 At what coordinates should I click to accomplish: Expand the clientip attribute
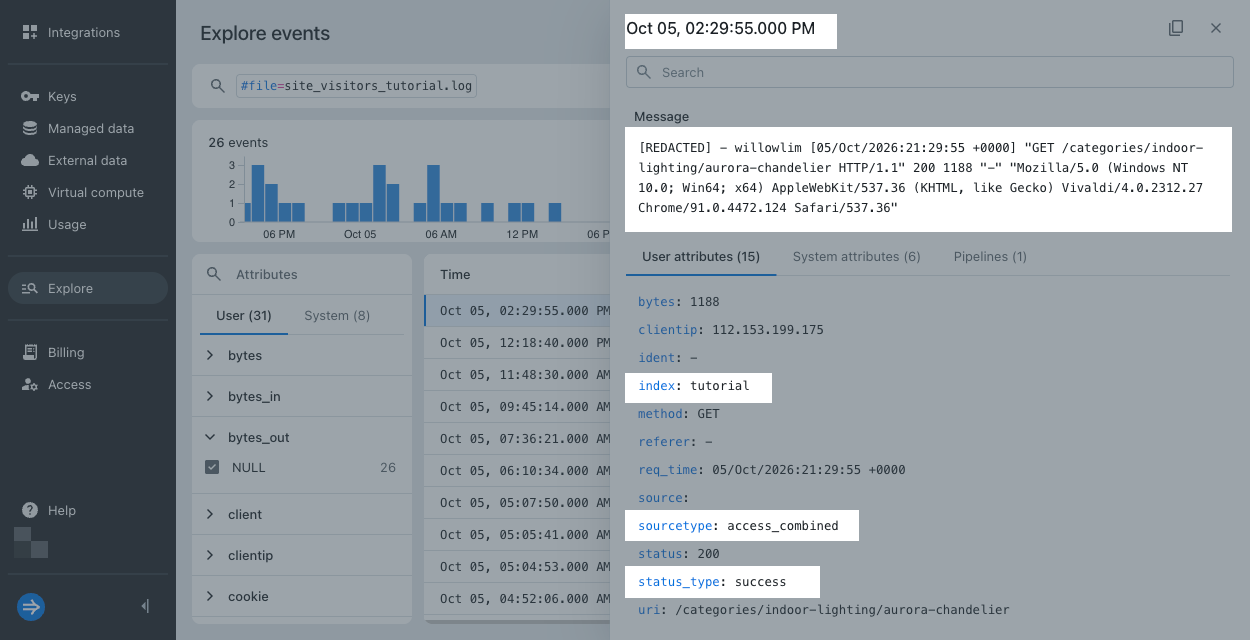click(x=210, y=555)
